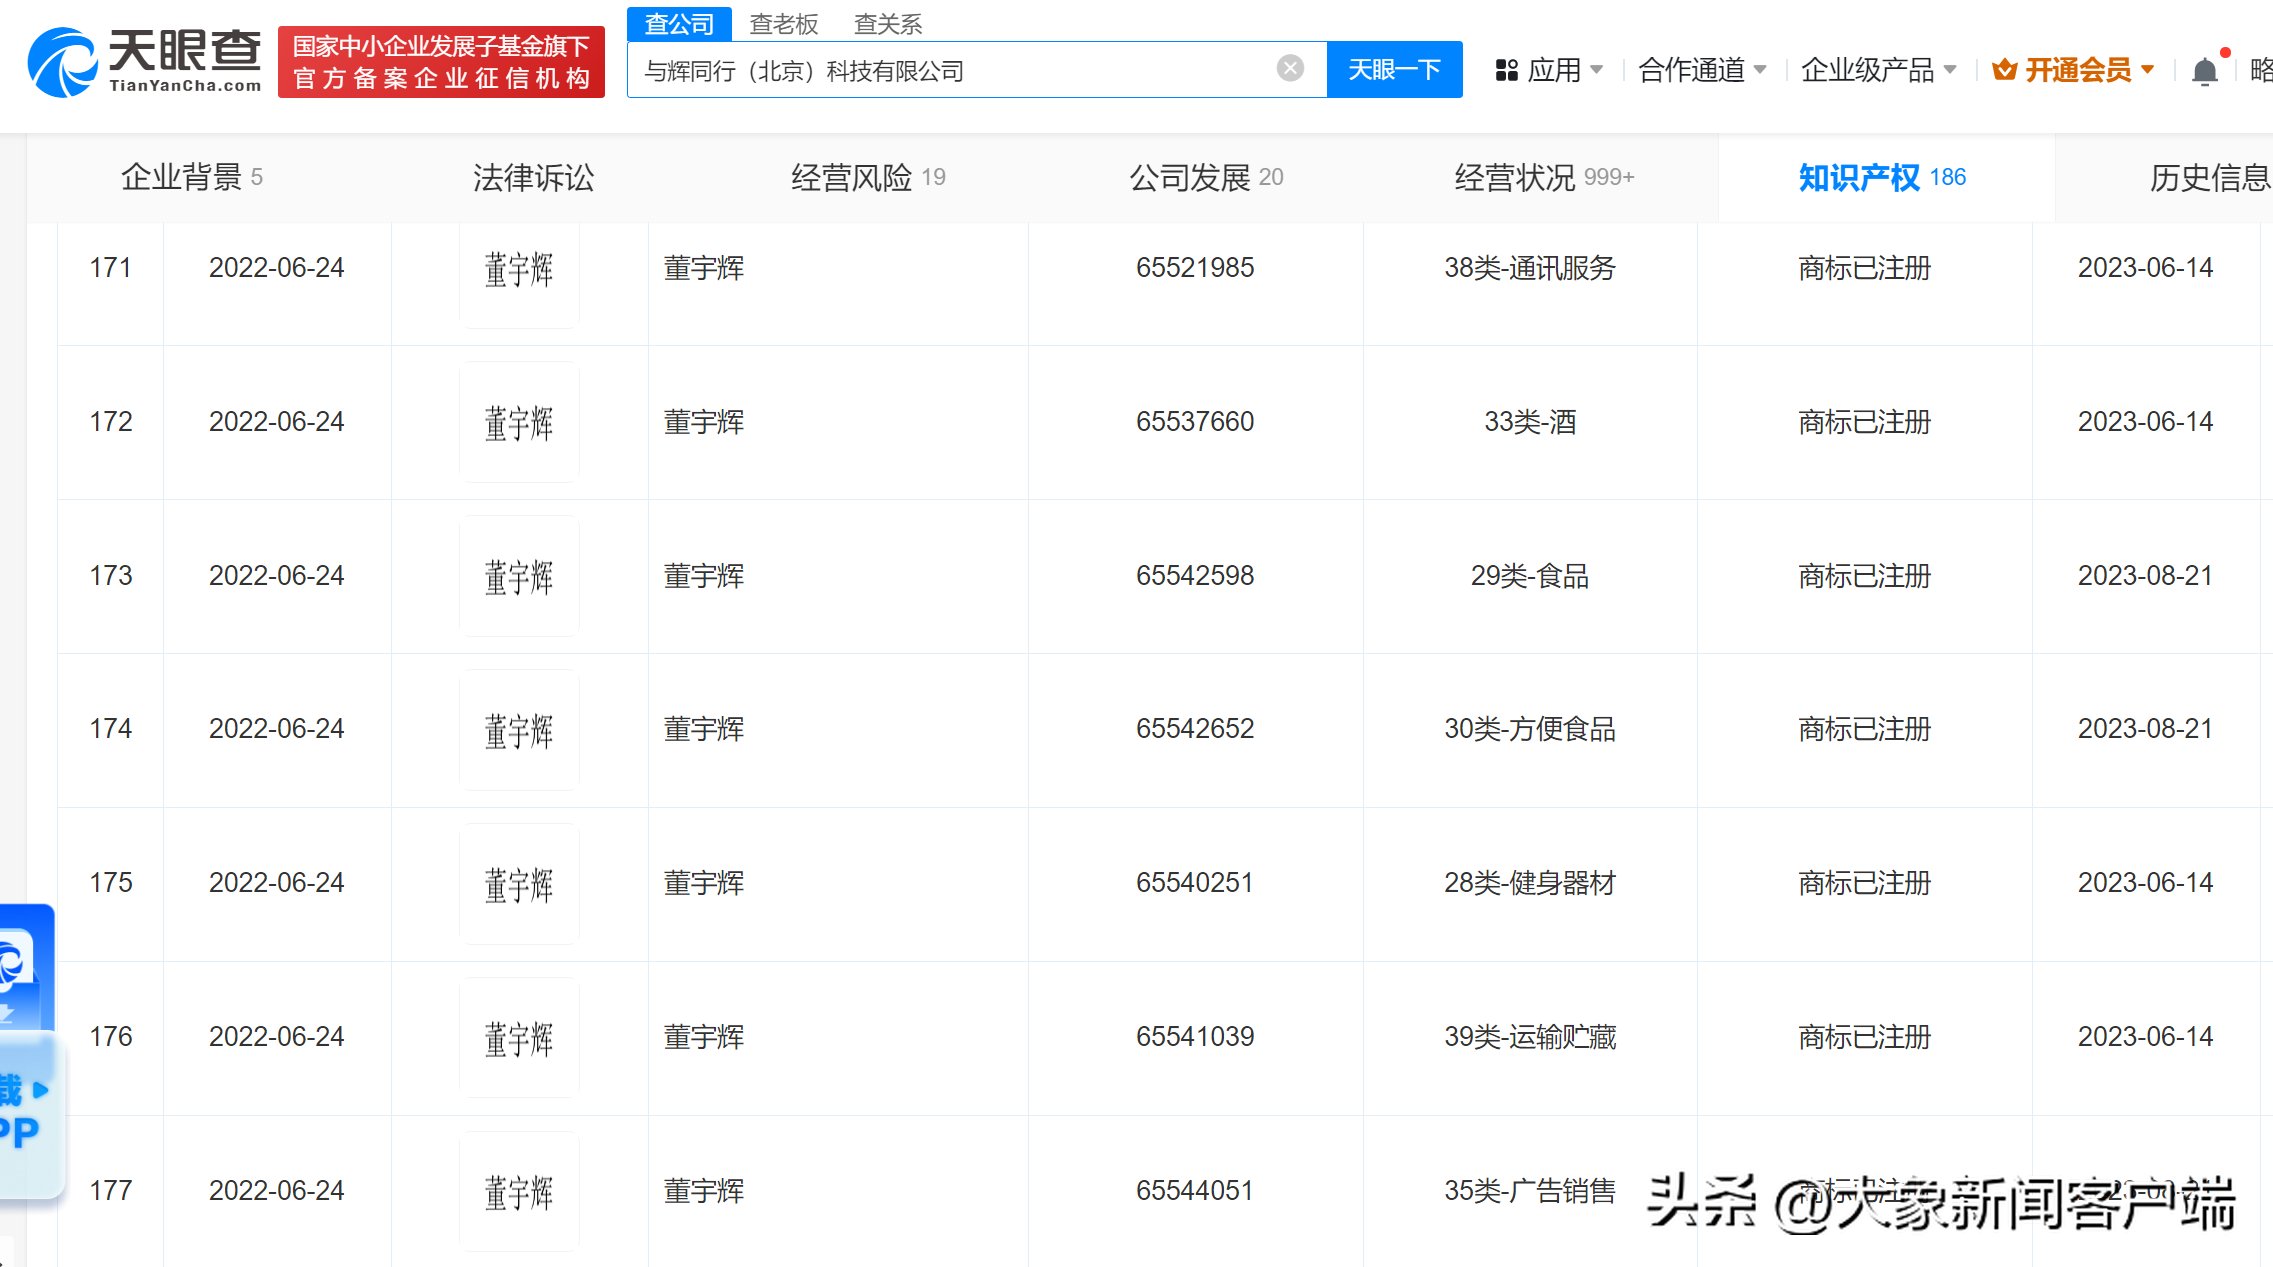Viewport: 2273px width, 1267px height.
Task: Click category 38类-通讯服务
Action: pos(1530,268)
